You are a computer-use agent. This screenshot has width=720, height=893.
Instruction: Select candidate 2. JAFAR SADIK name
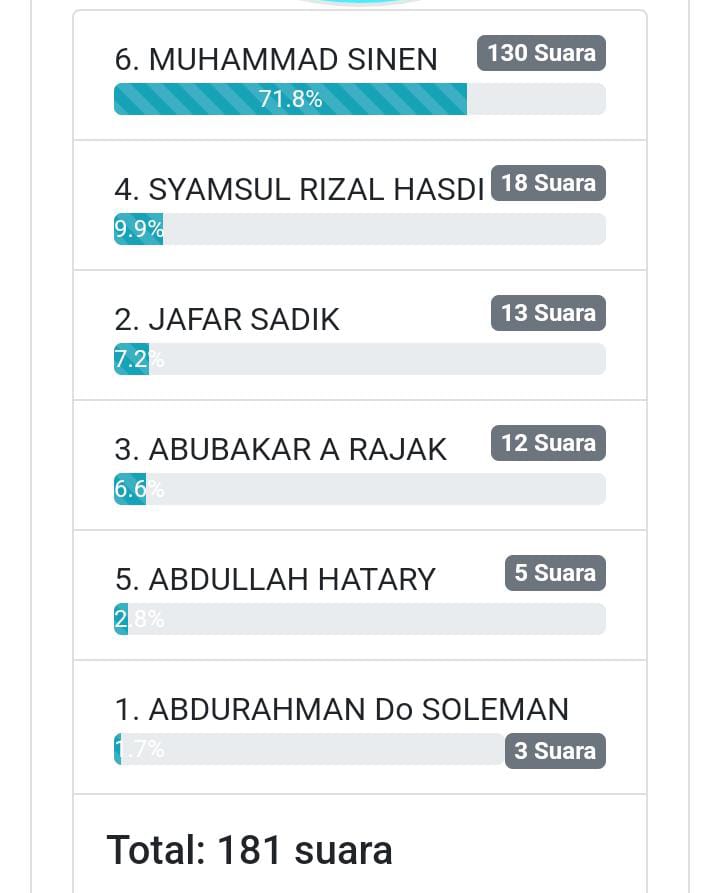coord(227,319)
